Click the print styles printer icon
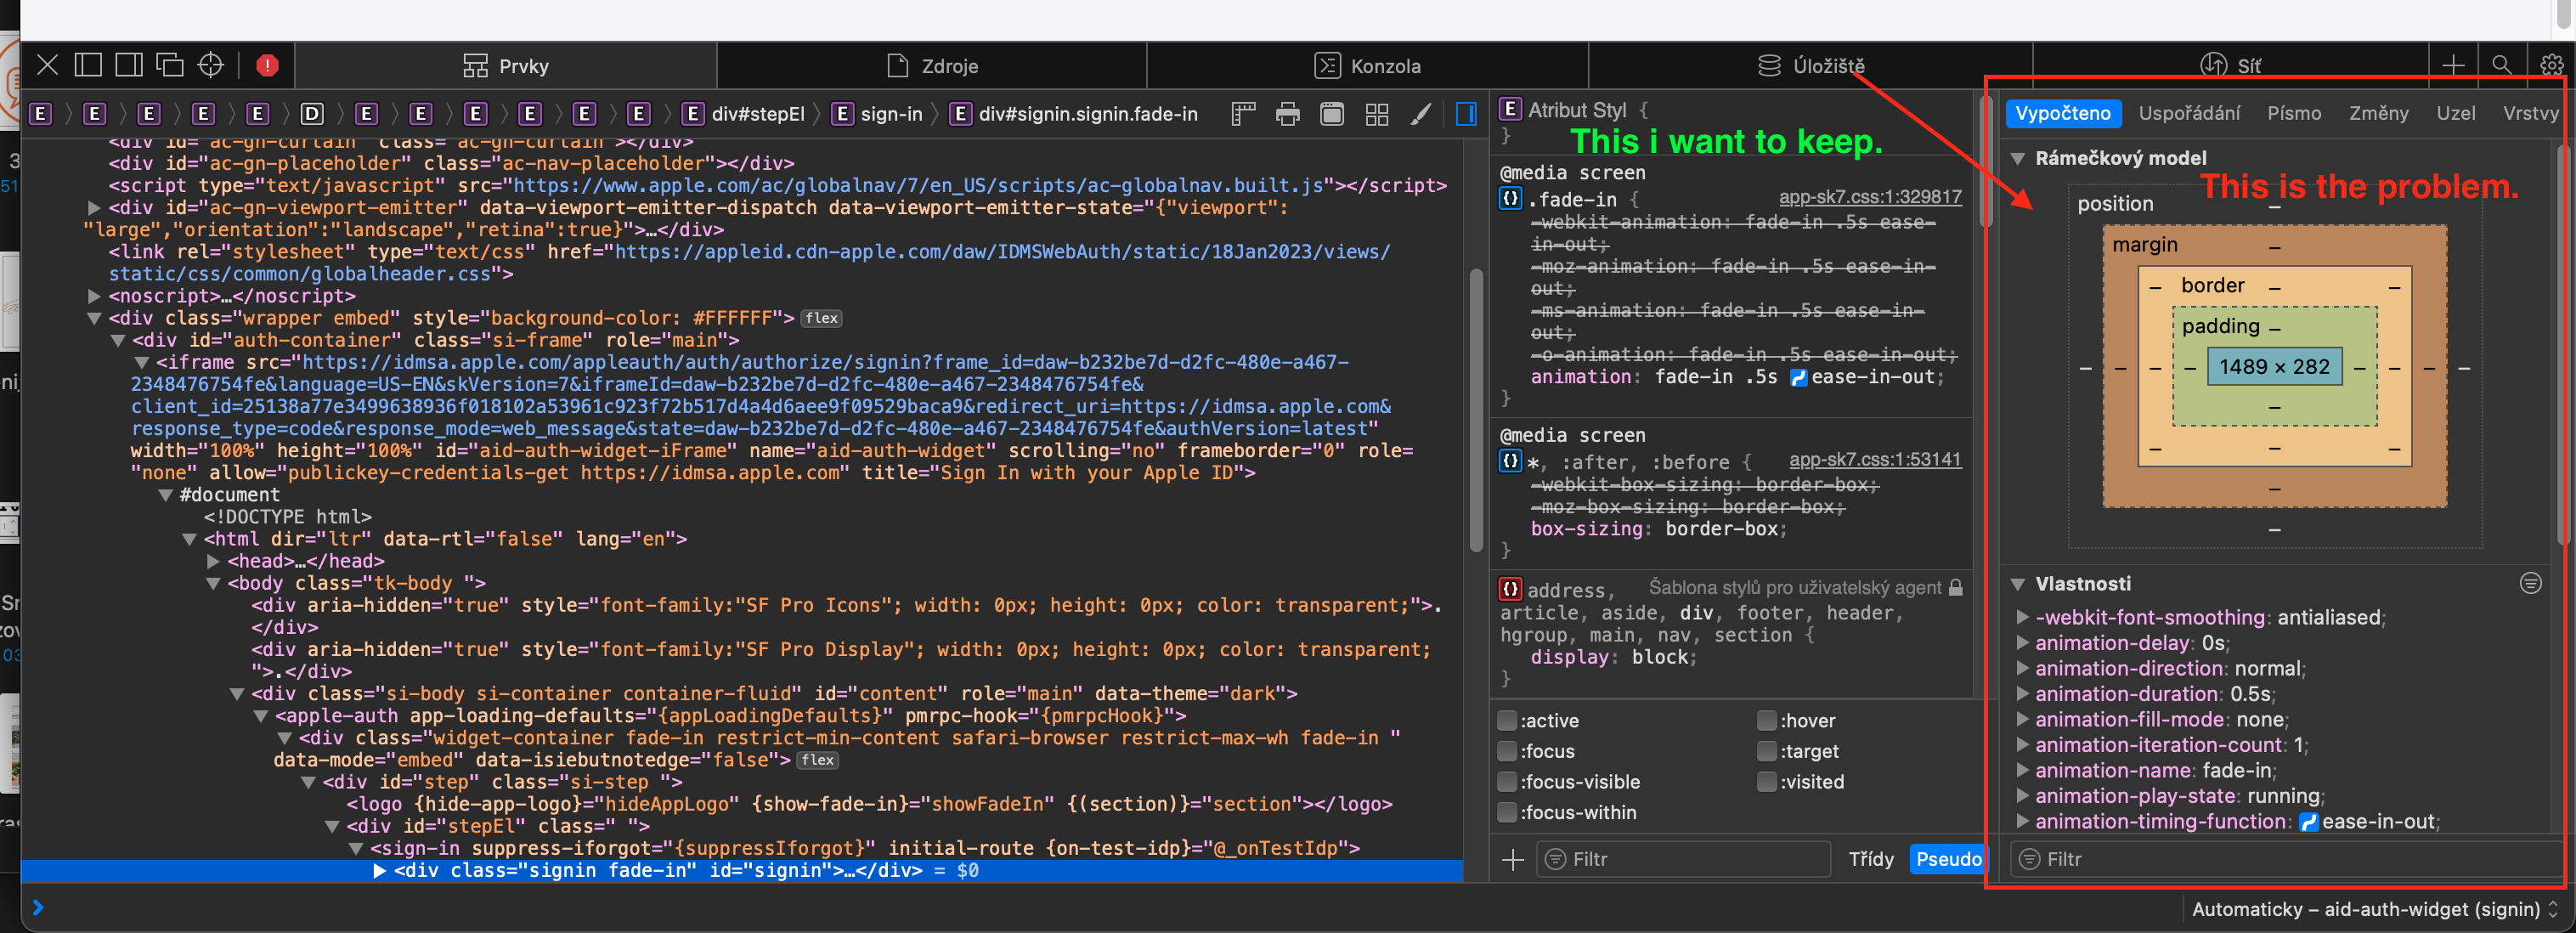2576x933 pixels. [x=1288, y=114]
